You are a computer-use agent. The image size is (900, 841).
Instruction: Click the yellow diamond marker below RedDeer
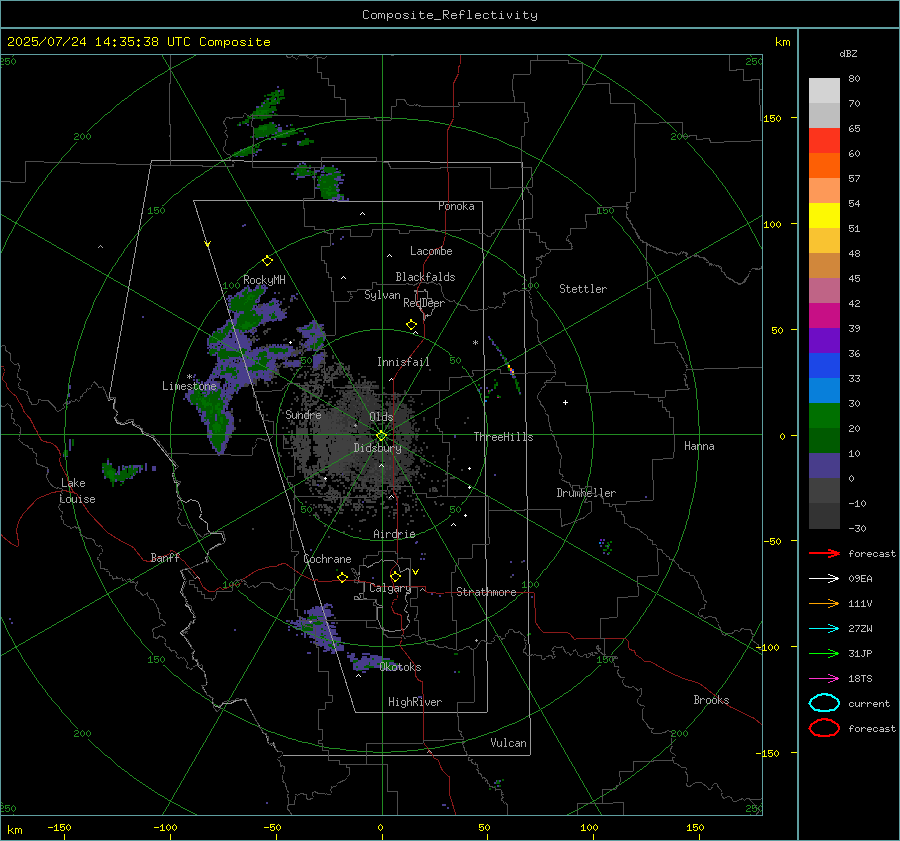(411, 325)
